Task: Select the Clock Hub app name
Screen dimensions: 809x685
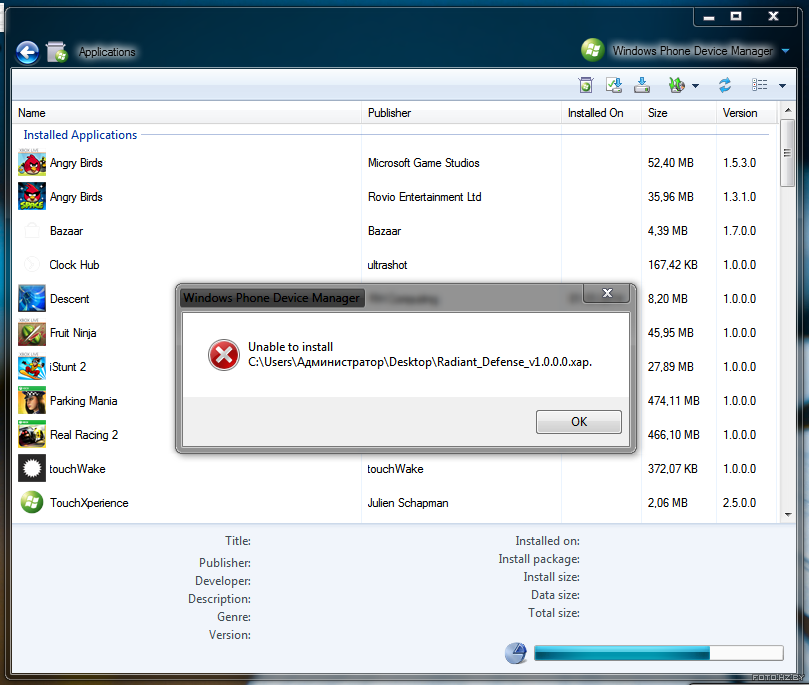Action: coord(74,265)
